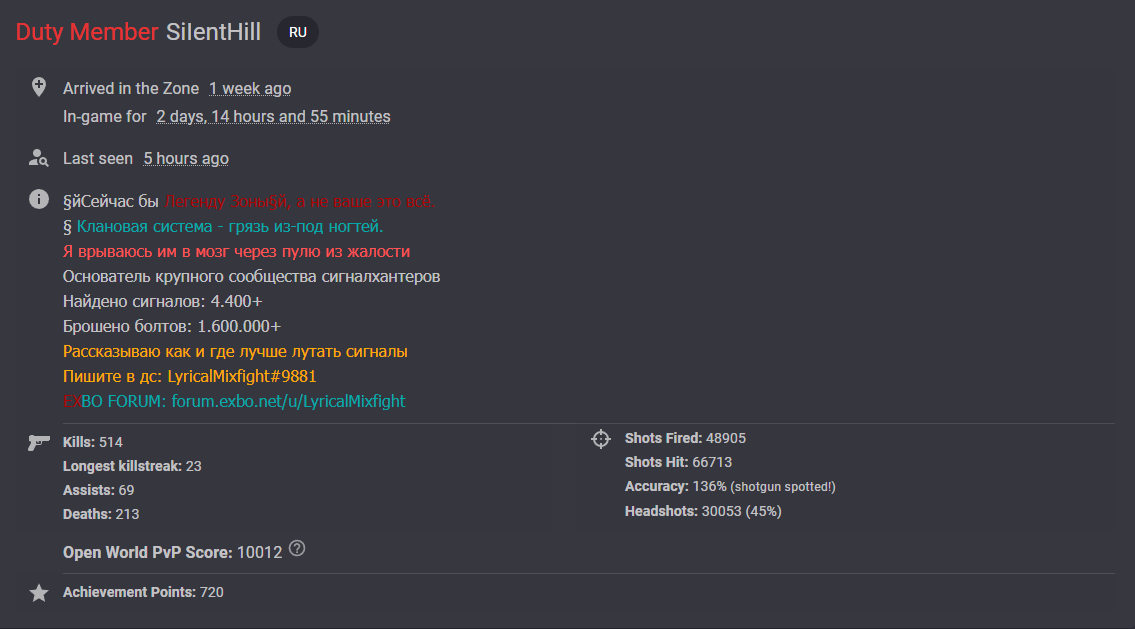Click the Achievement Points 720 text
Viewport: 1135px width, 629px height.
pyautogui.click(x=143, y=592)
